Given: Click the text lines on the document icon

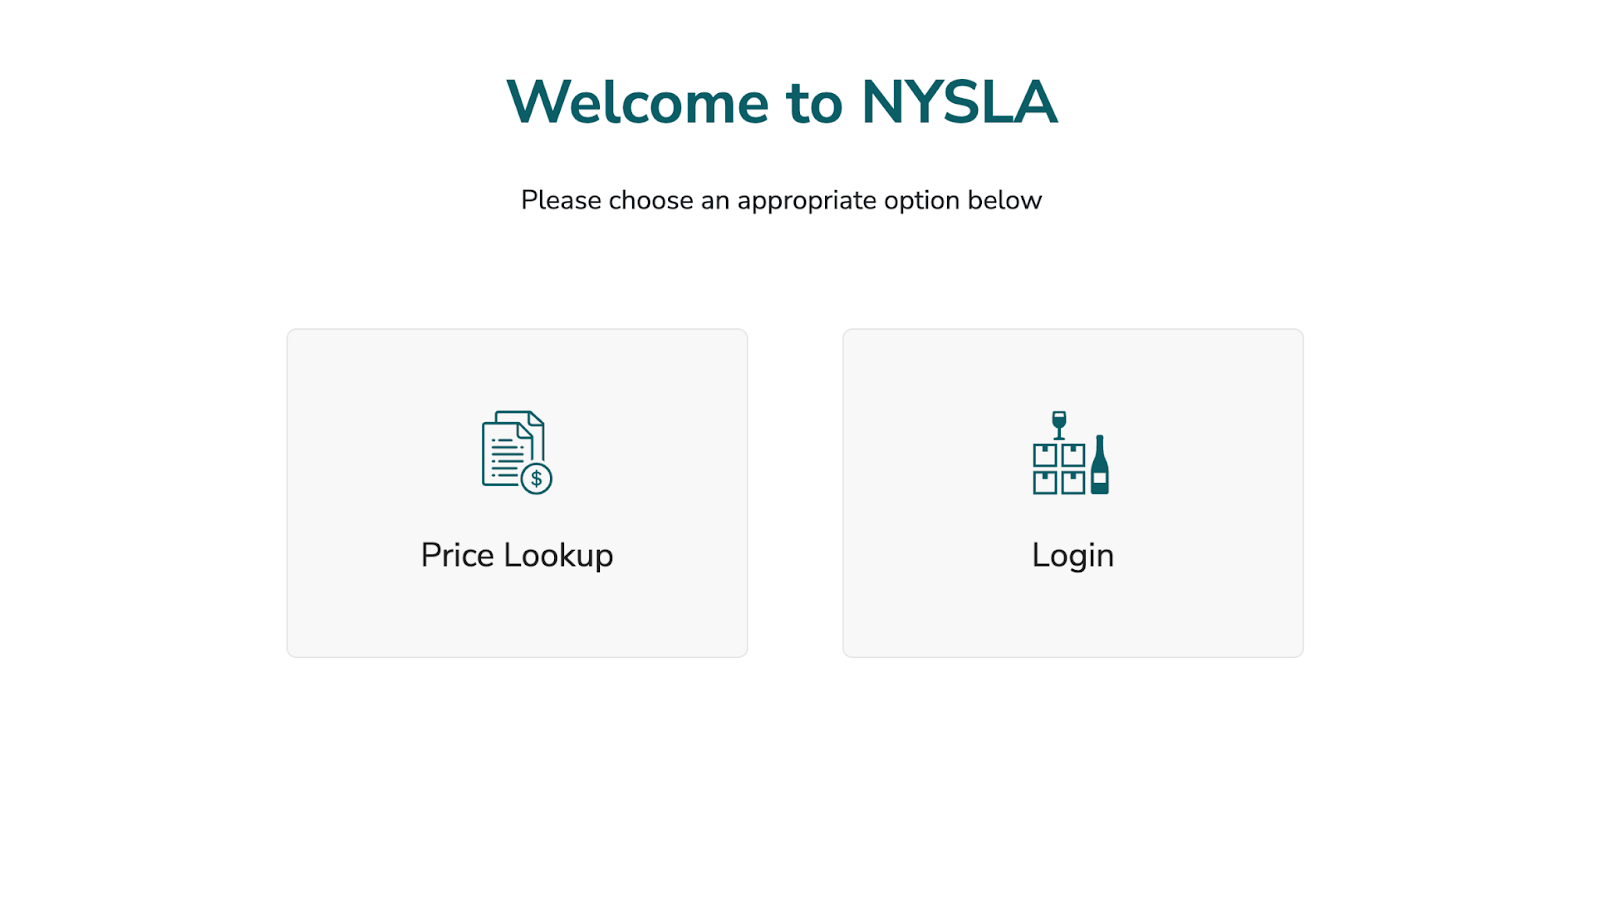Looking at the screenshot, I should (507, 457).
